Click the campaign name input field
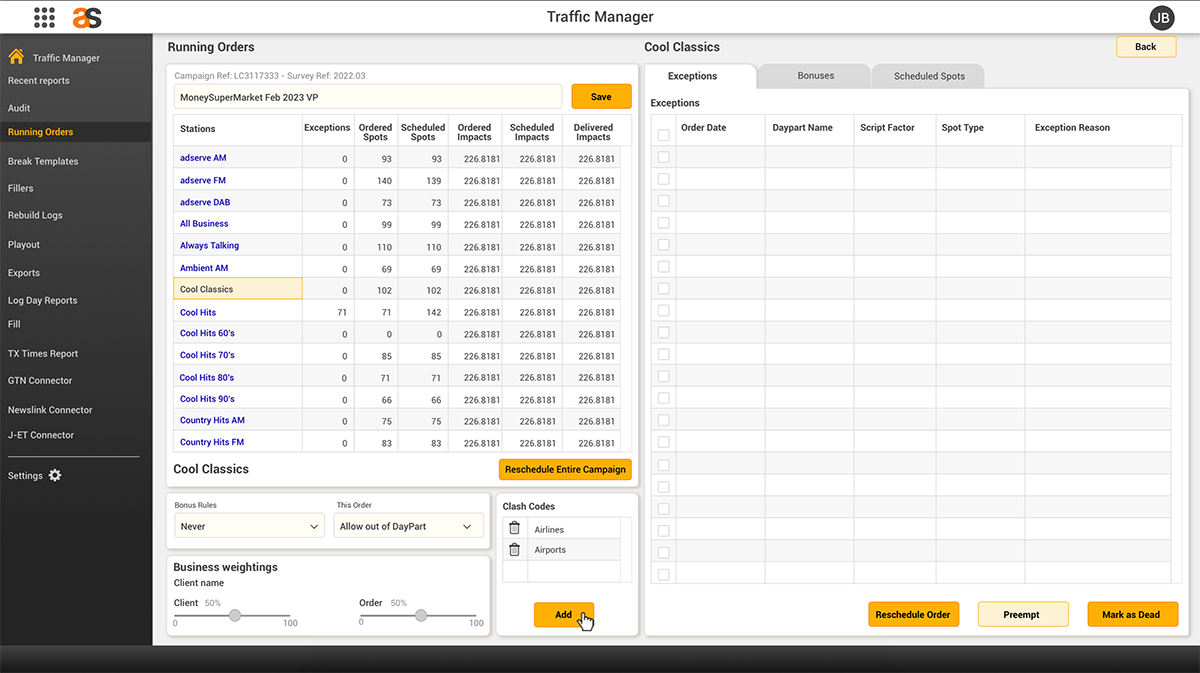This screenshot has width=1200, height=673. point(368,96)
